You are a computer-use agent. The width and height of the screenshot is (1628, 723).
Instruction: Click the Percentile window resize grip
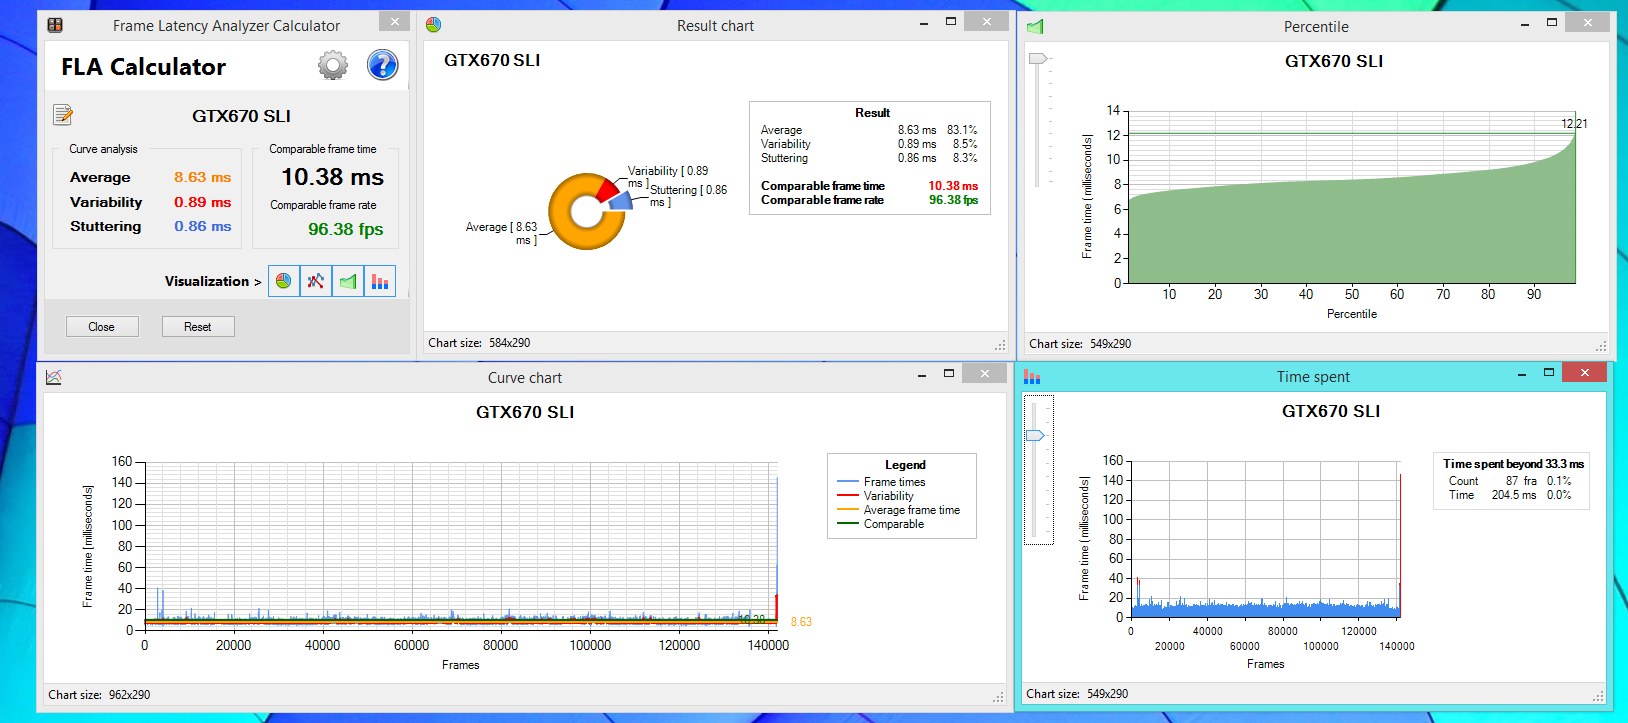pyautogui.click(x=1601, y=345)
